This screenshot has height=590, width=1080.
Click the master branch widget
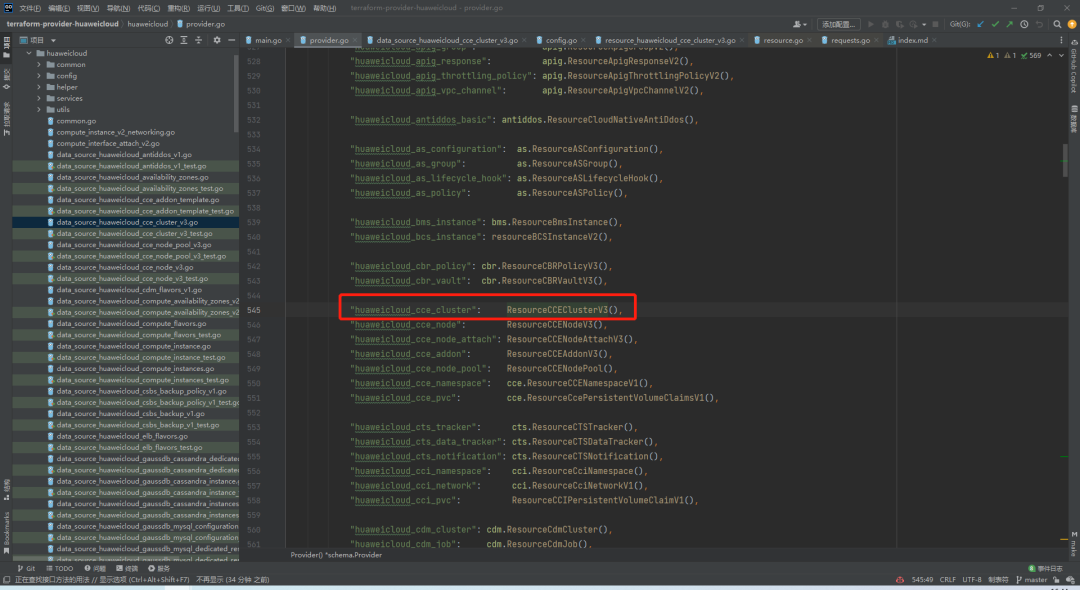[1031, 580]
